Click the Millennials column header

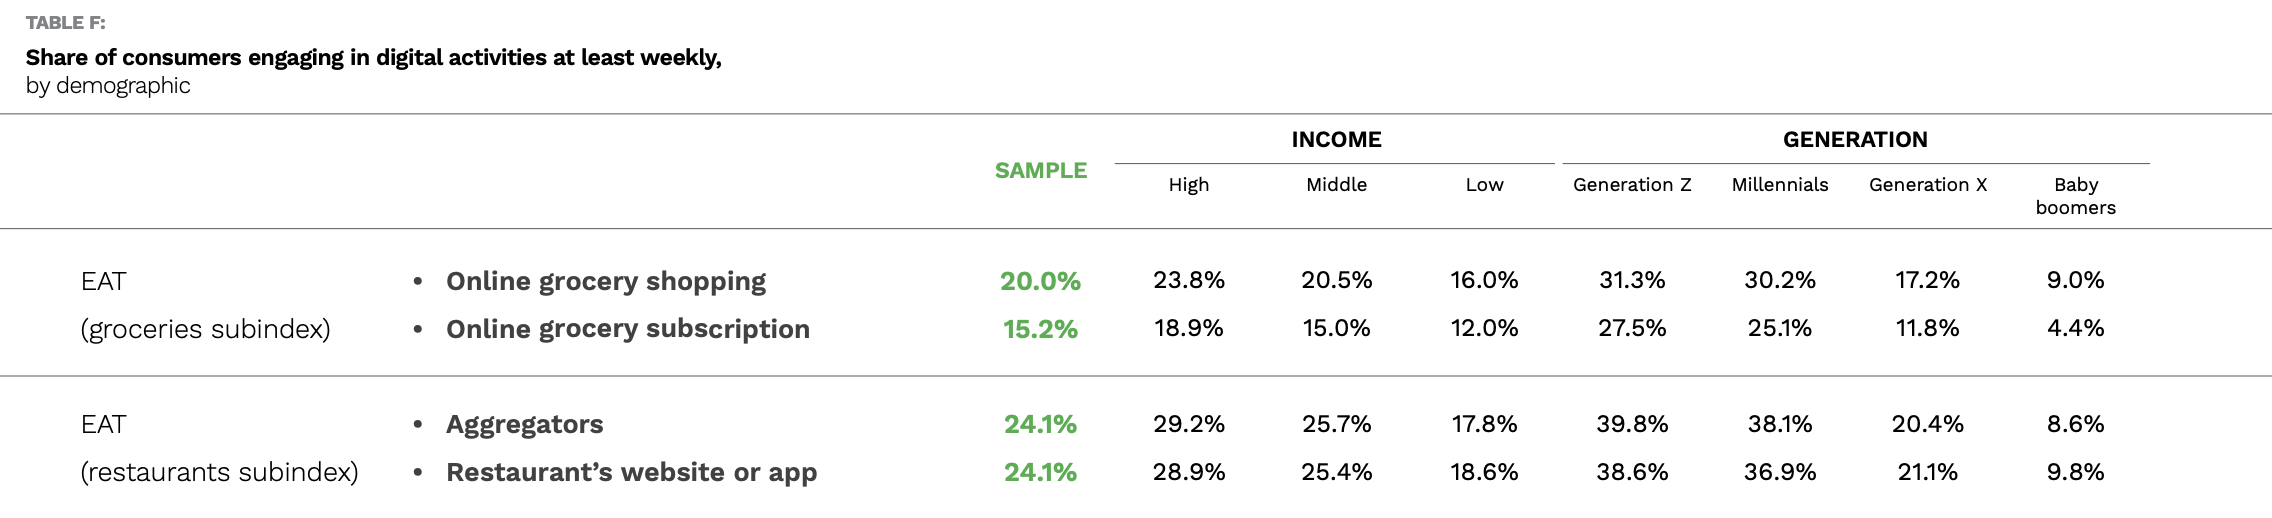(1780, 185)
